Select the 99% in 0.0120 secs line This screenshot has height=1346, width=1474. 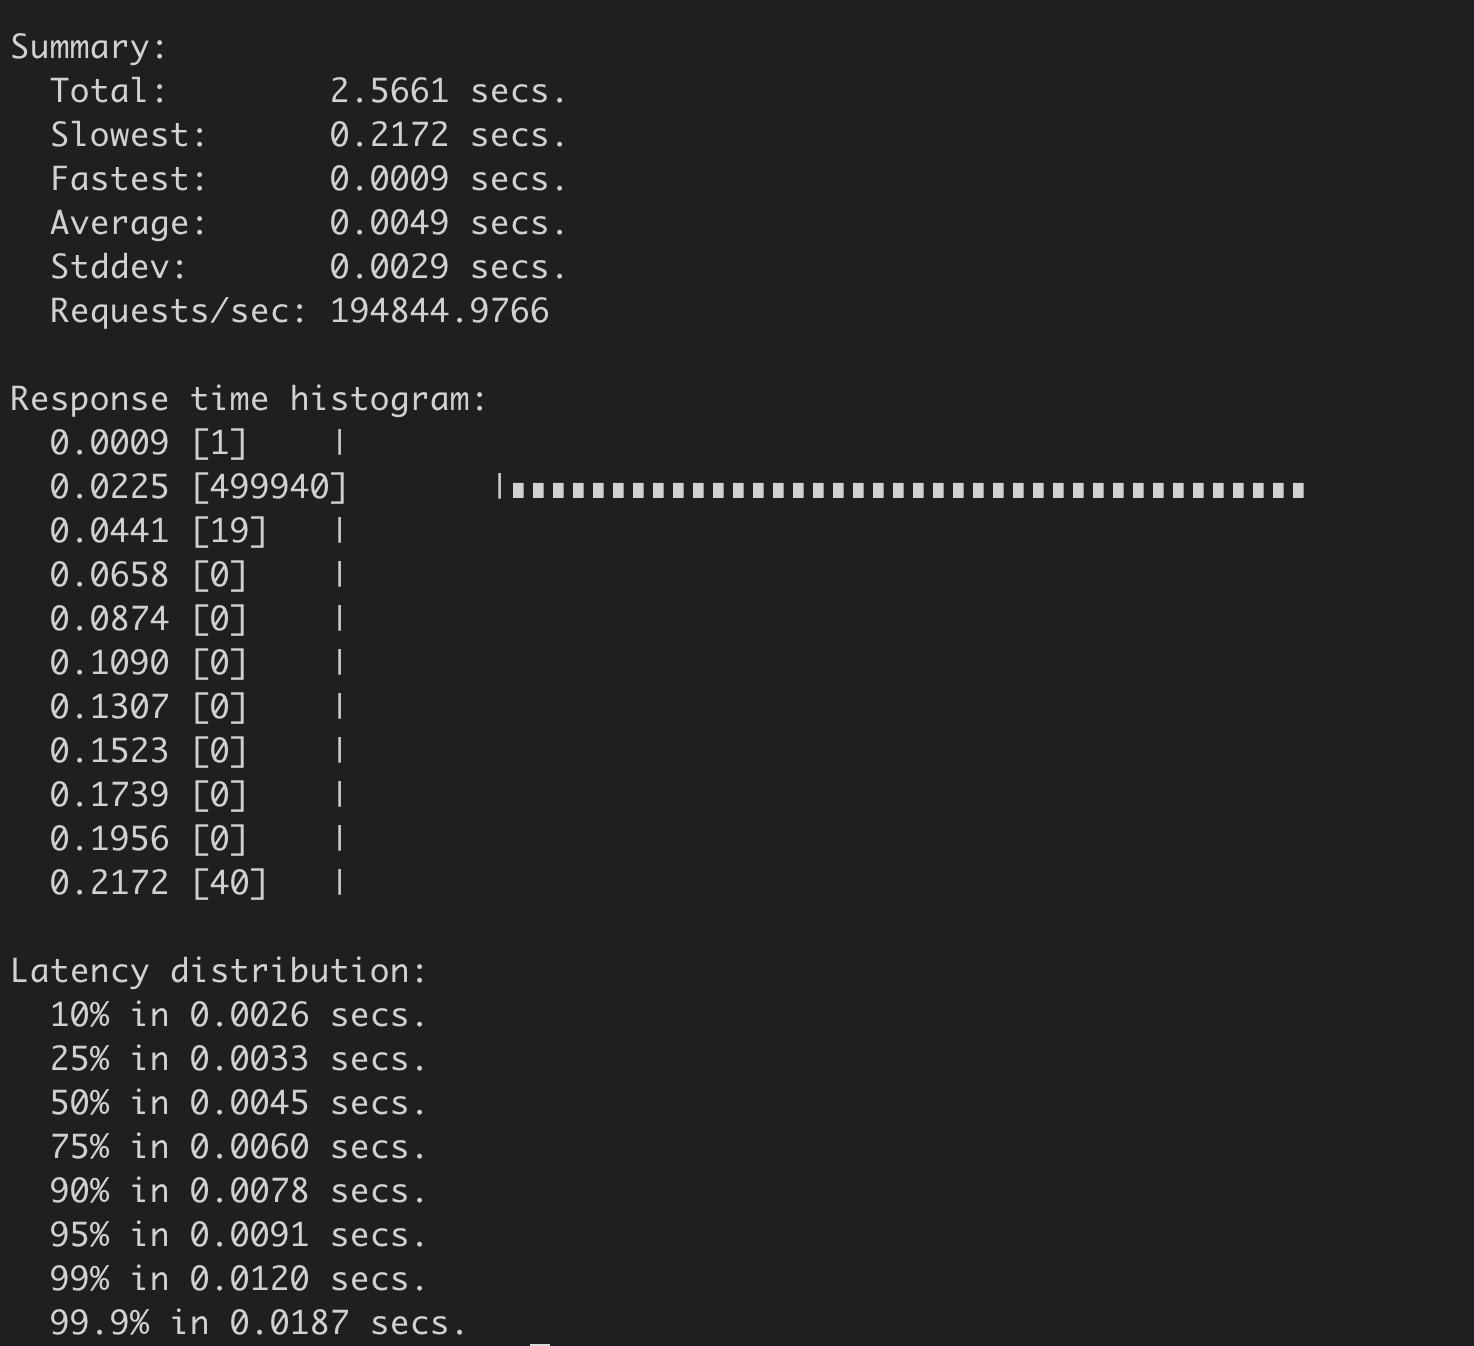click(x=238, y=1279)
